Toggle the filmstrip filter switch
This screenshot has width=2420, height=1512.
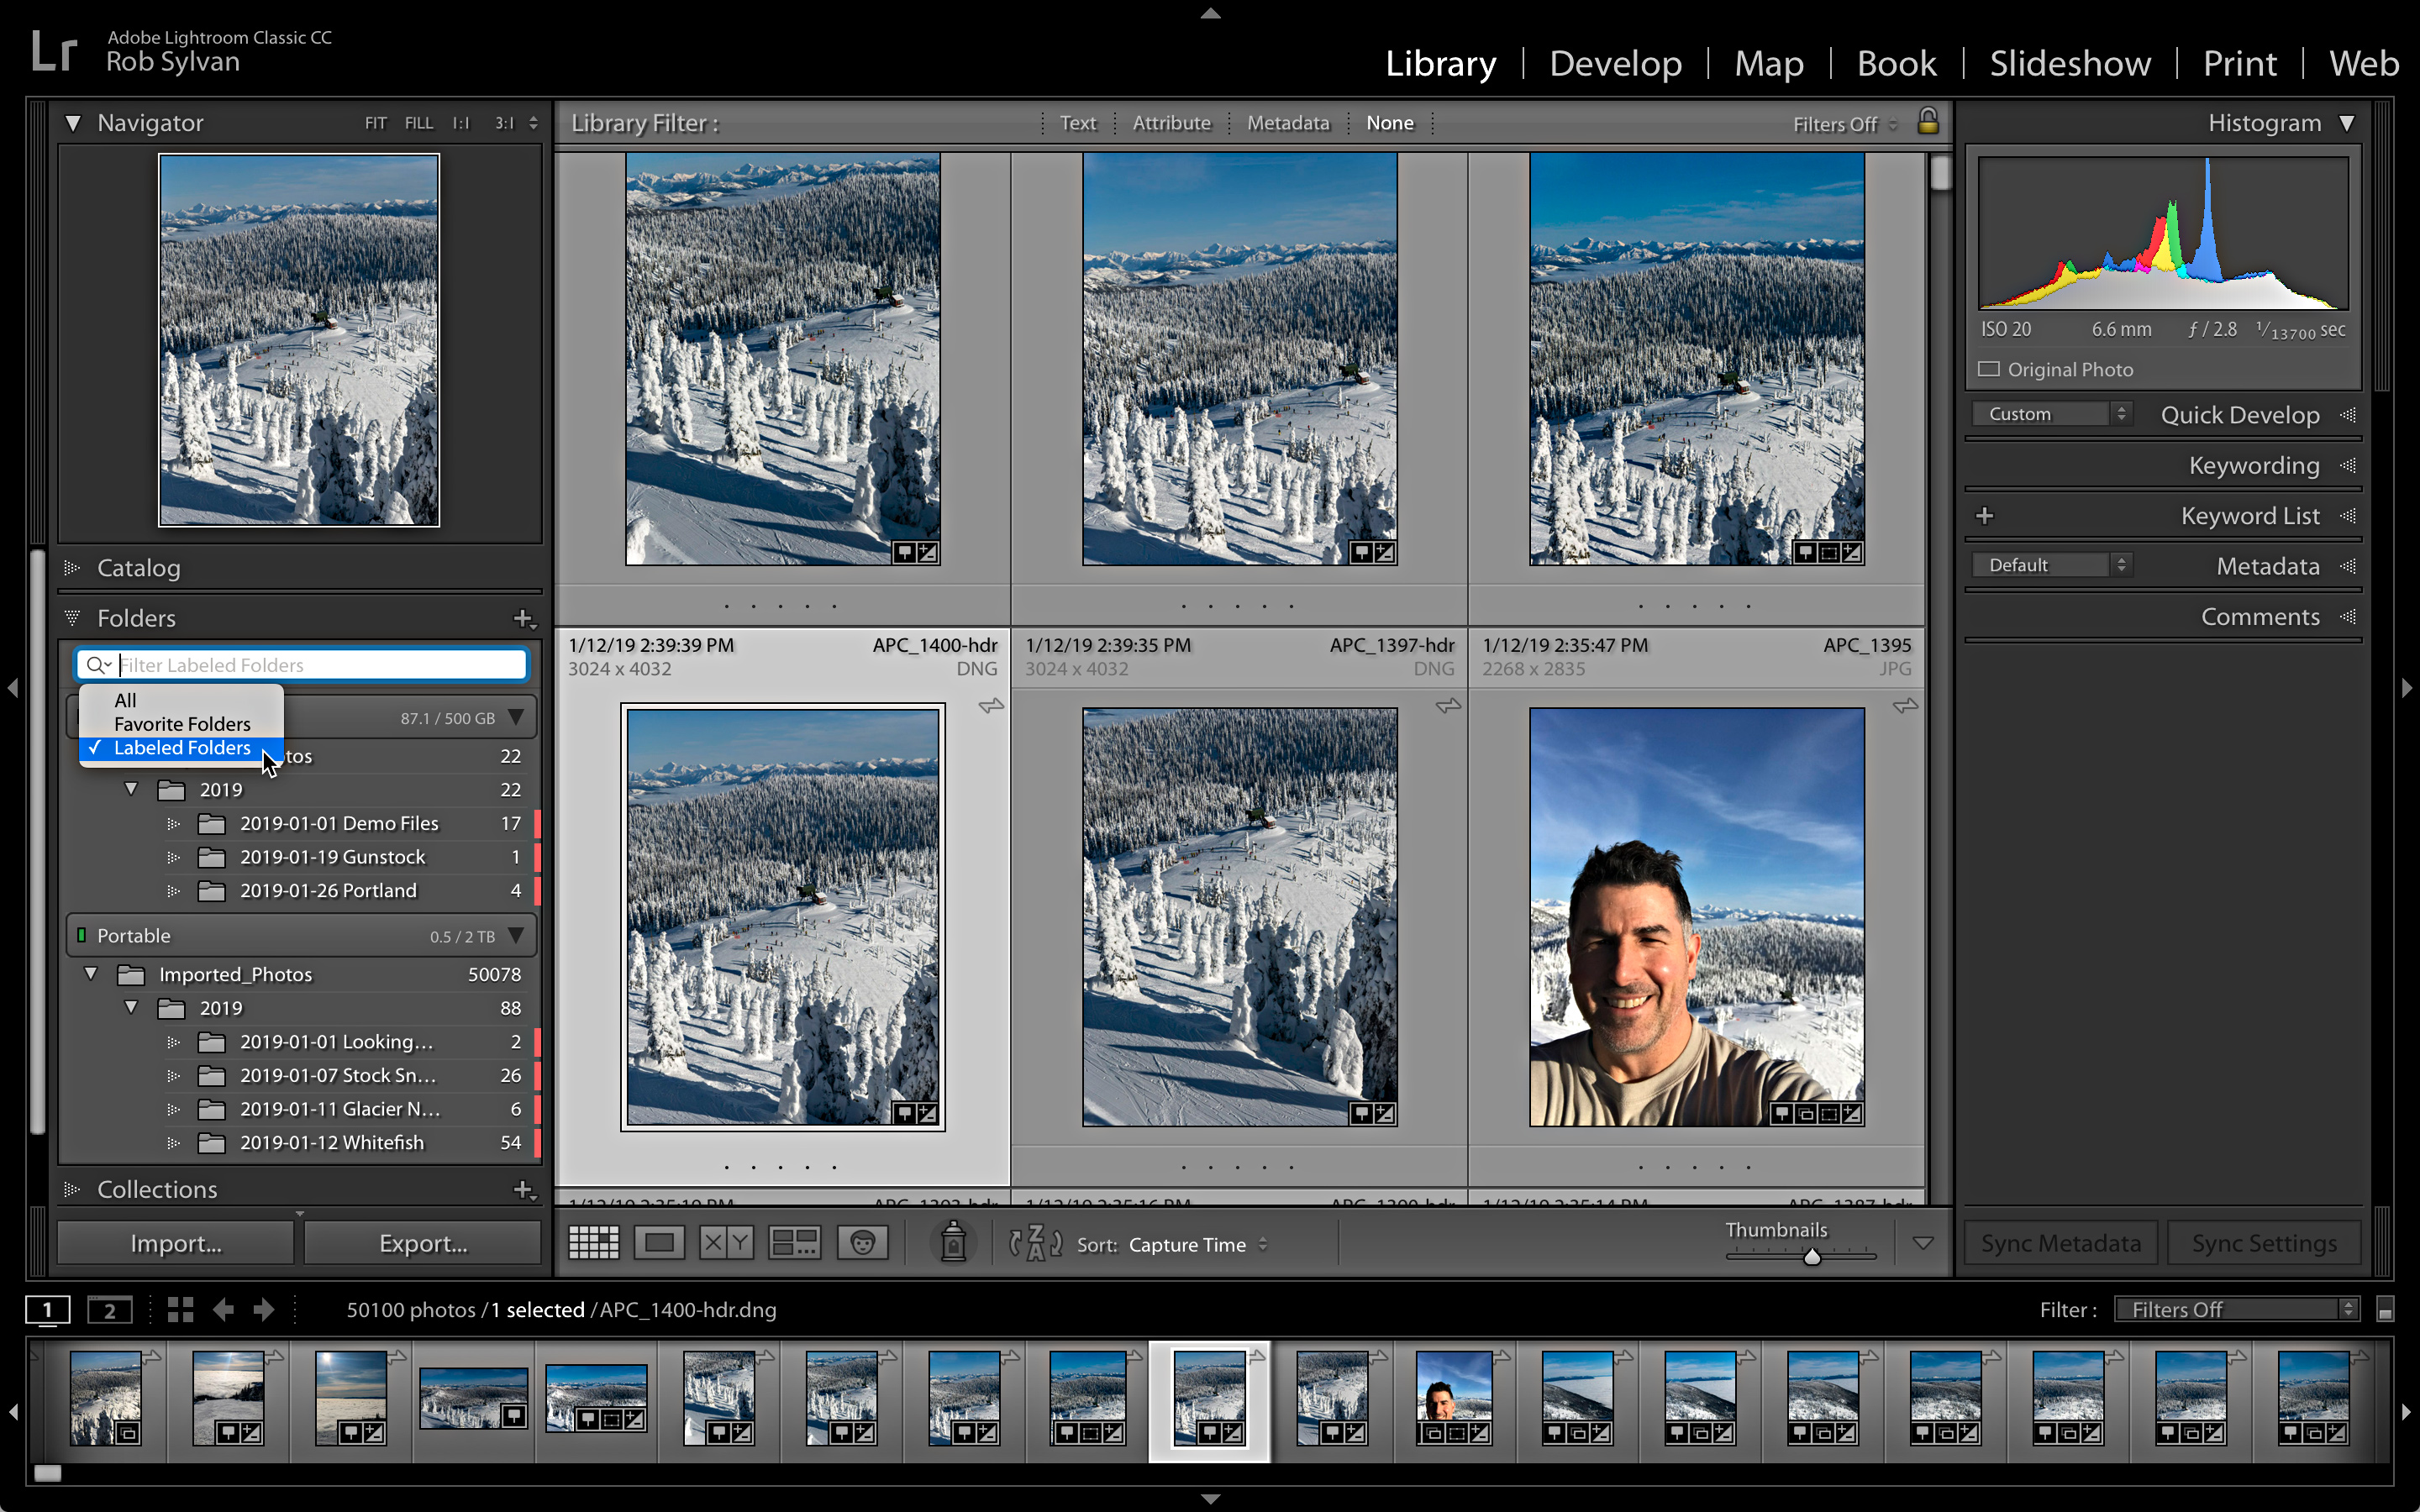2386,1310
